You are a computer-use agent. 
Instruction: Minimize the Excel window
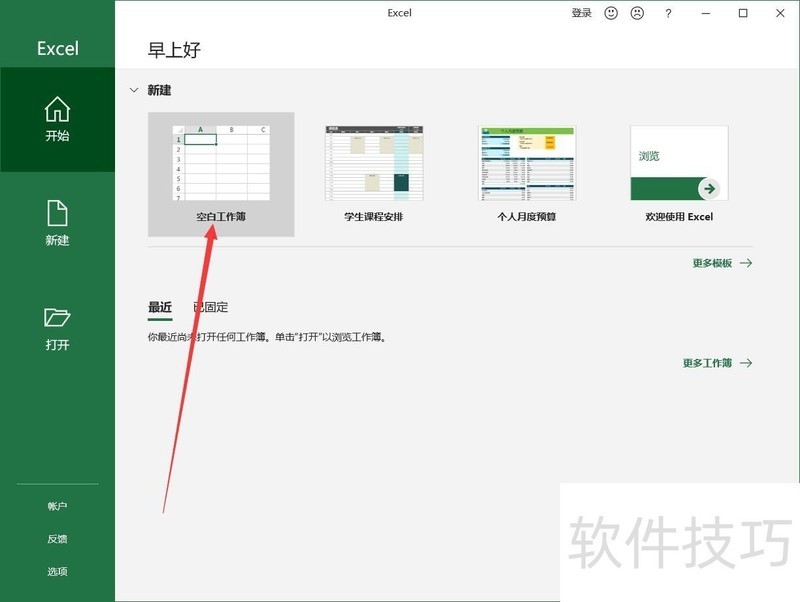[706, 13]
